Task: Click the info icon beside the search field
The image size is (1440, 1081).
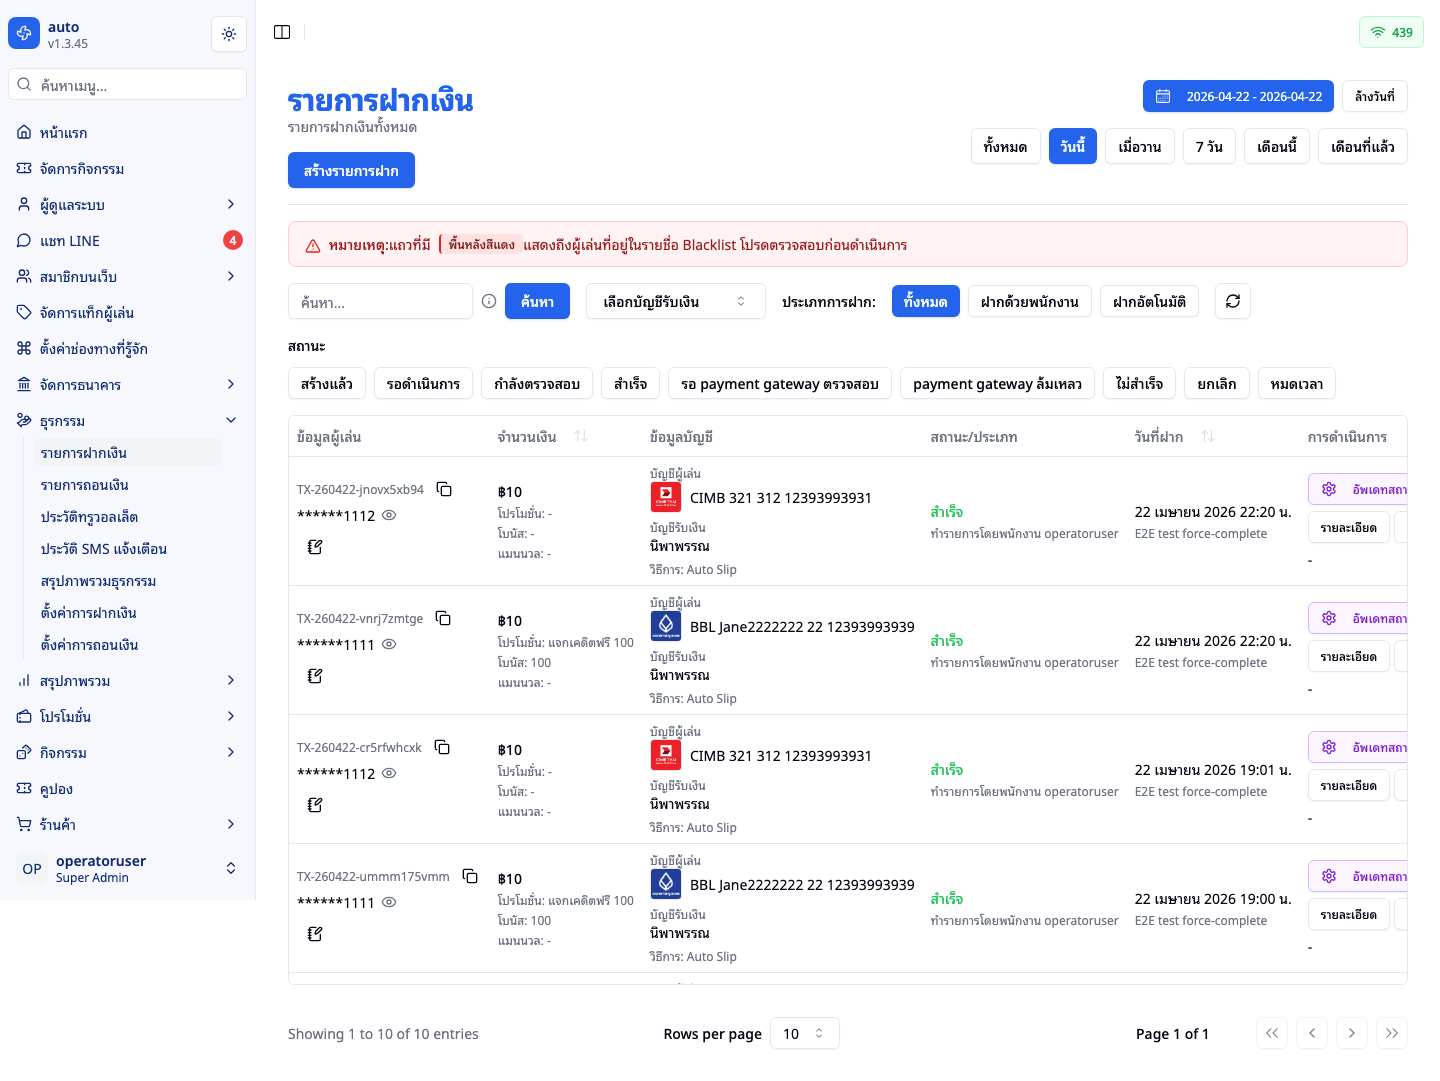Action: pos(489,301)
